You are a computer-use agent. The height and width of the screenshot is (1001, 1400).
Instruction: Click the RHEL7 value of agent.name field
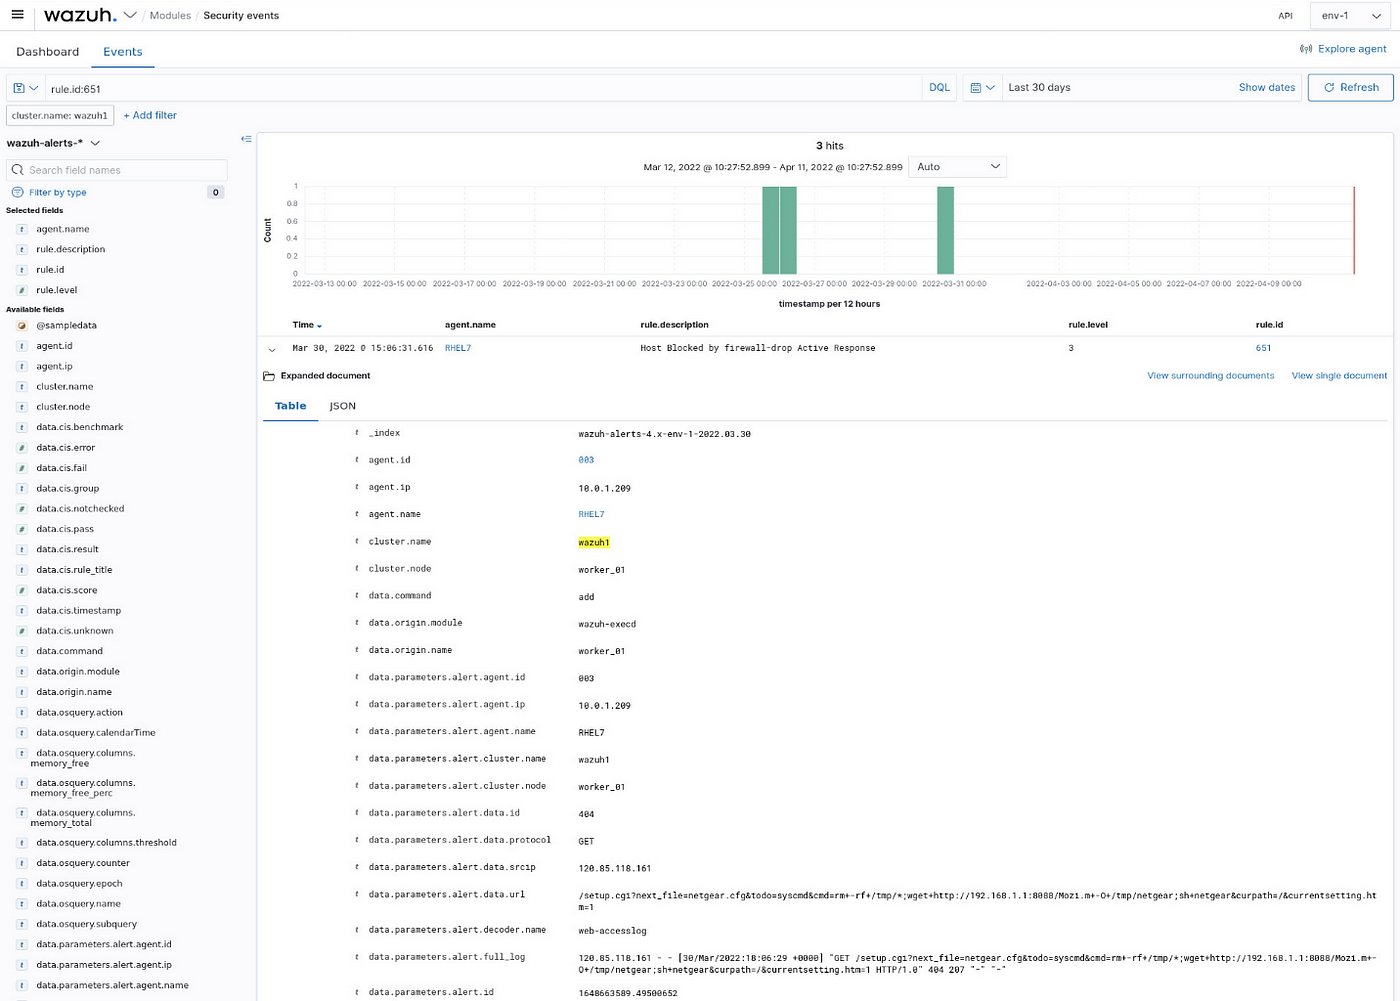591,514
